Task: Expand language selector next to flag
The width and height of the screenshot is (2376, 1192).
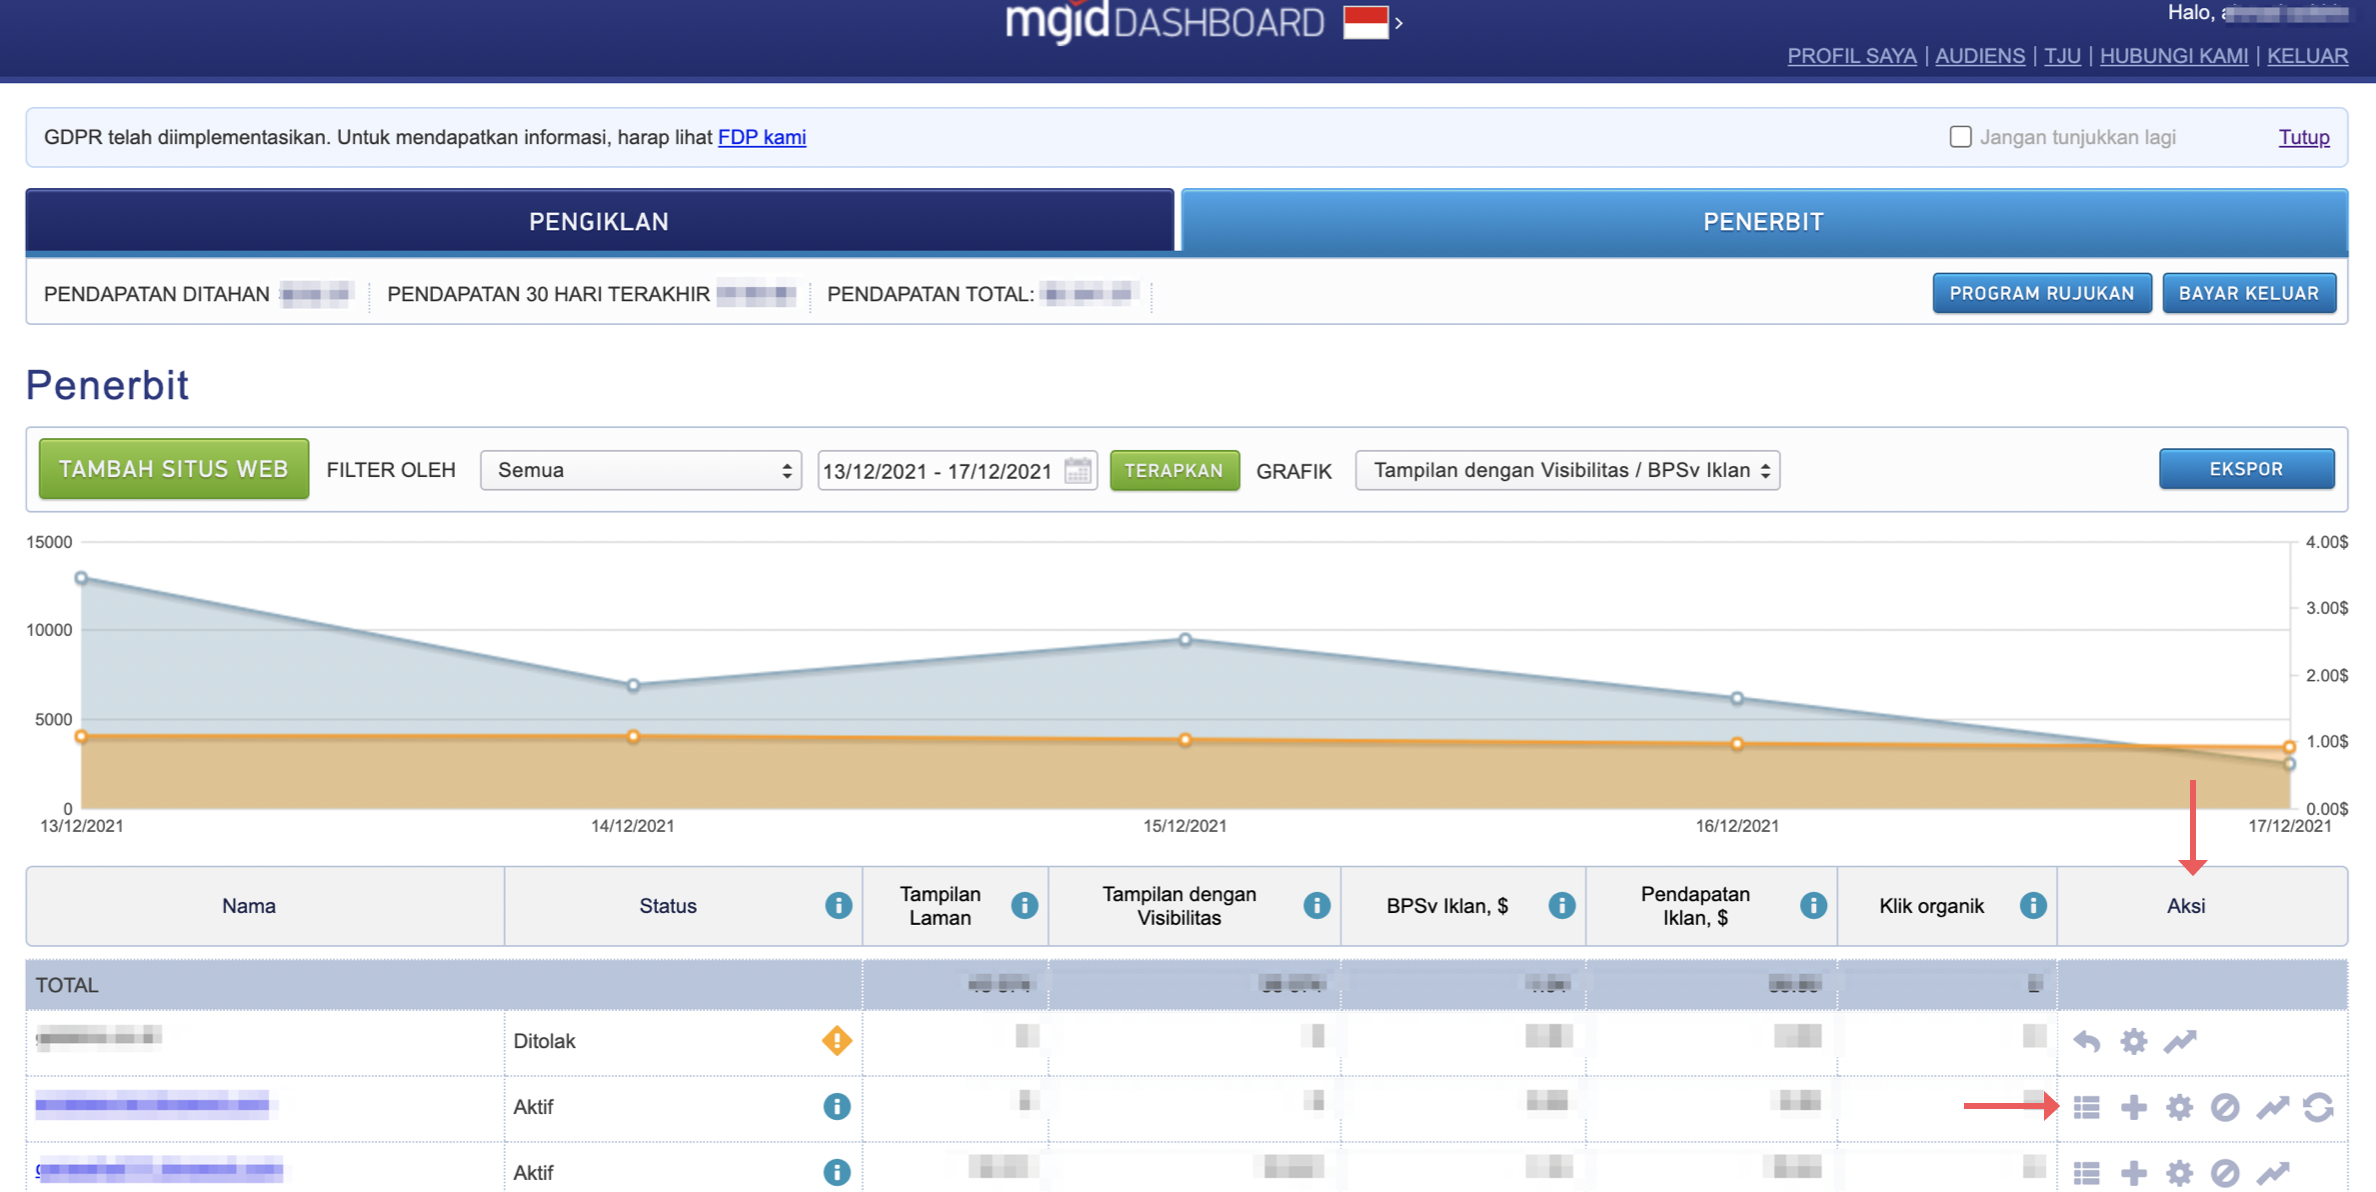Action: pos(1398,23)
